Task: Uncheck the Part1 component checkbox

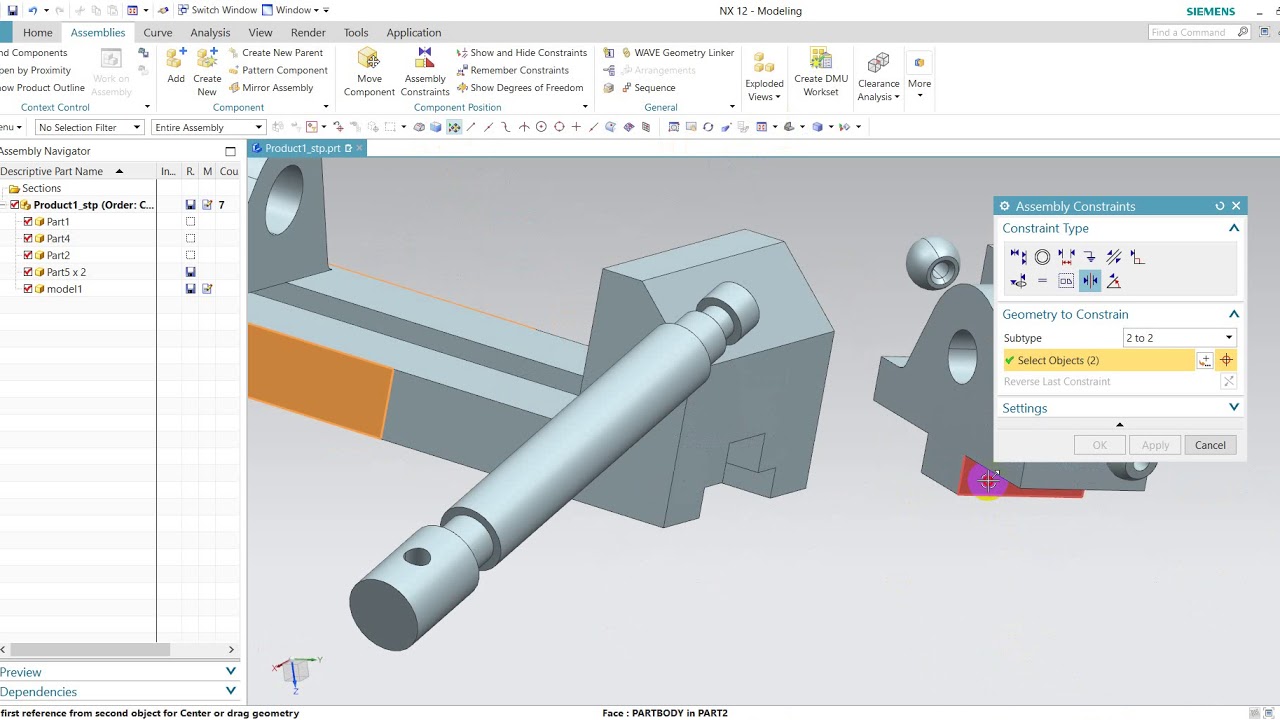Action: [x=28, y=222]
